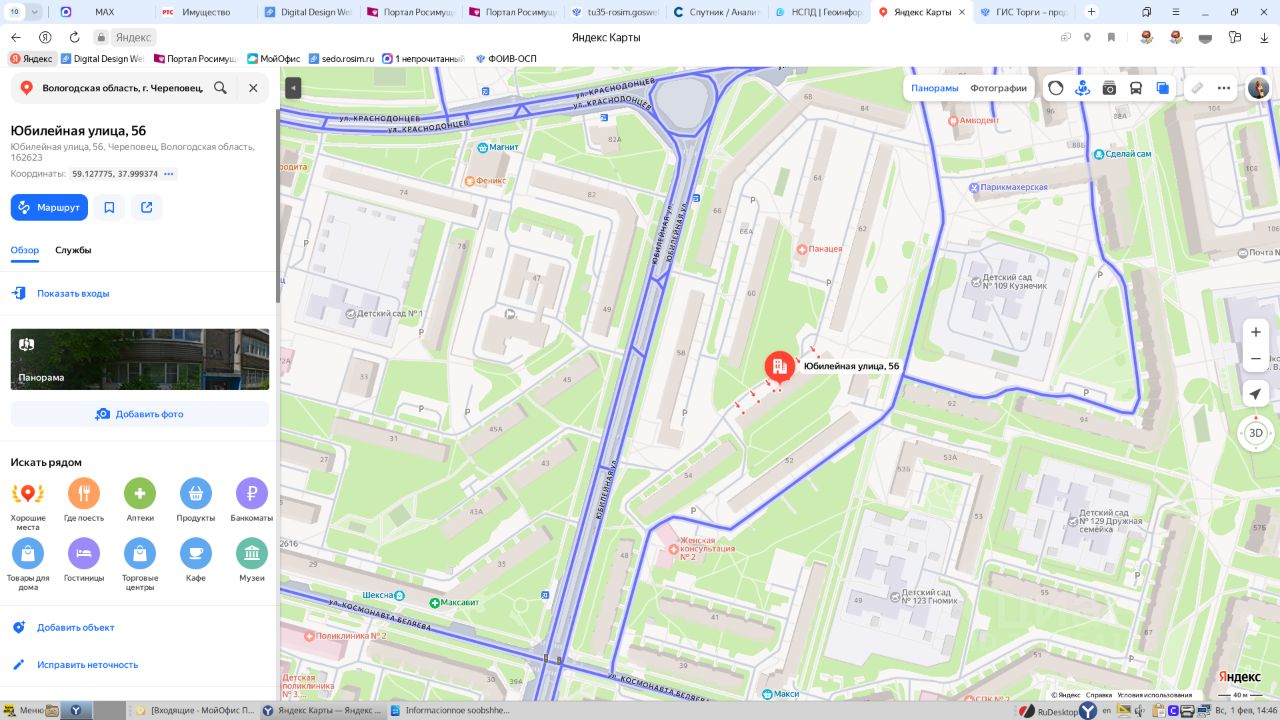The height and width of the screenshot is (720, 1280).
Task: Search nearby Музеи
Action: [x=252, y=560]
